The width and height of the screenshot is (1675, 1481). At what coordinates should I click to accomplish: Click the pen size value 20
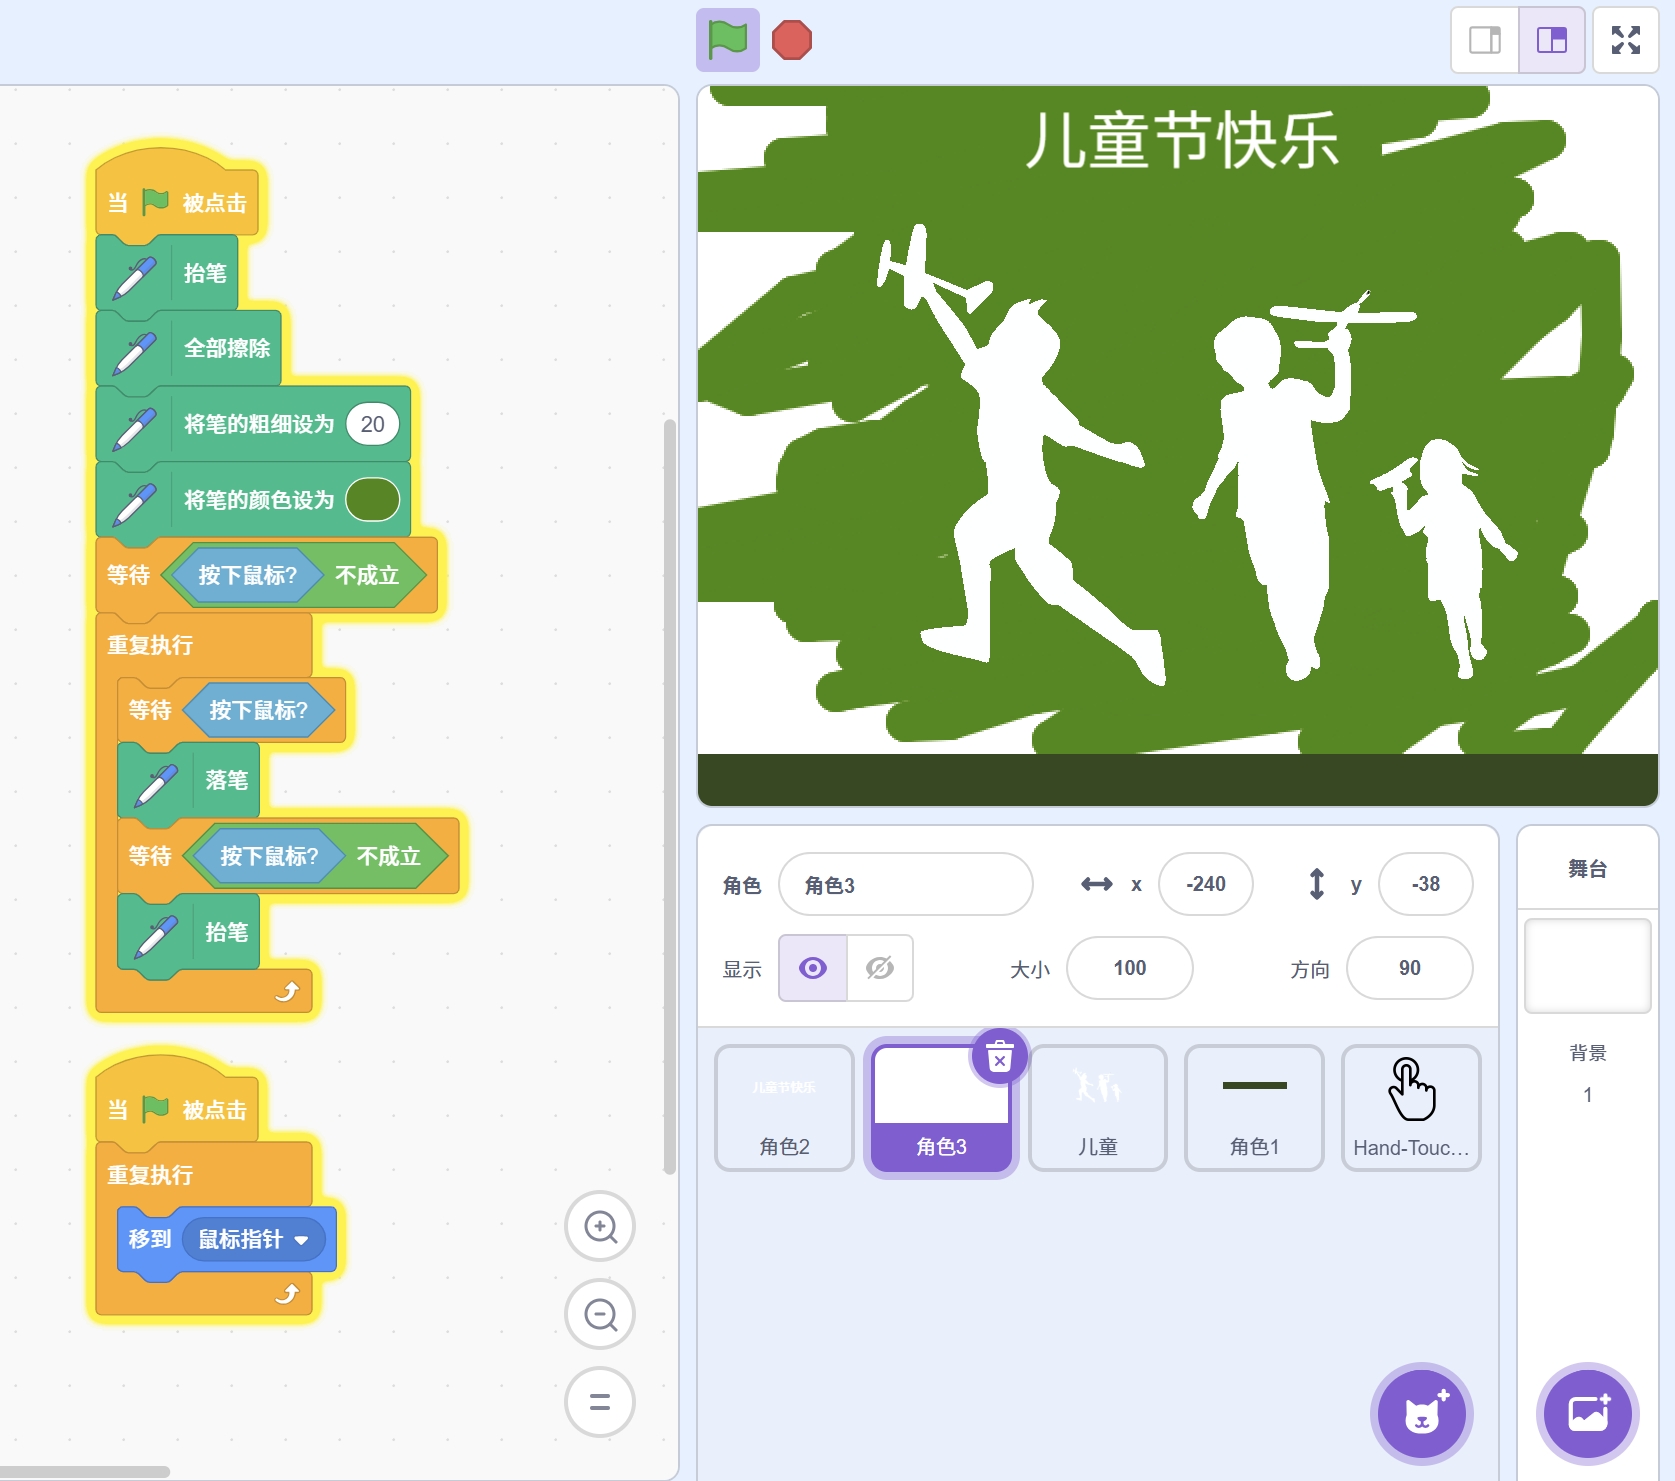click(372, 425)
